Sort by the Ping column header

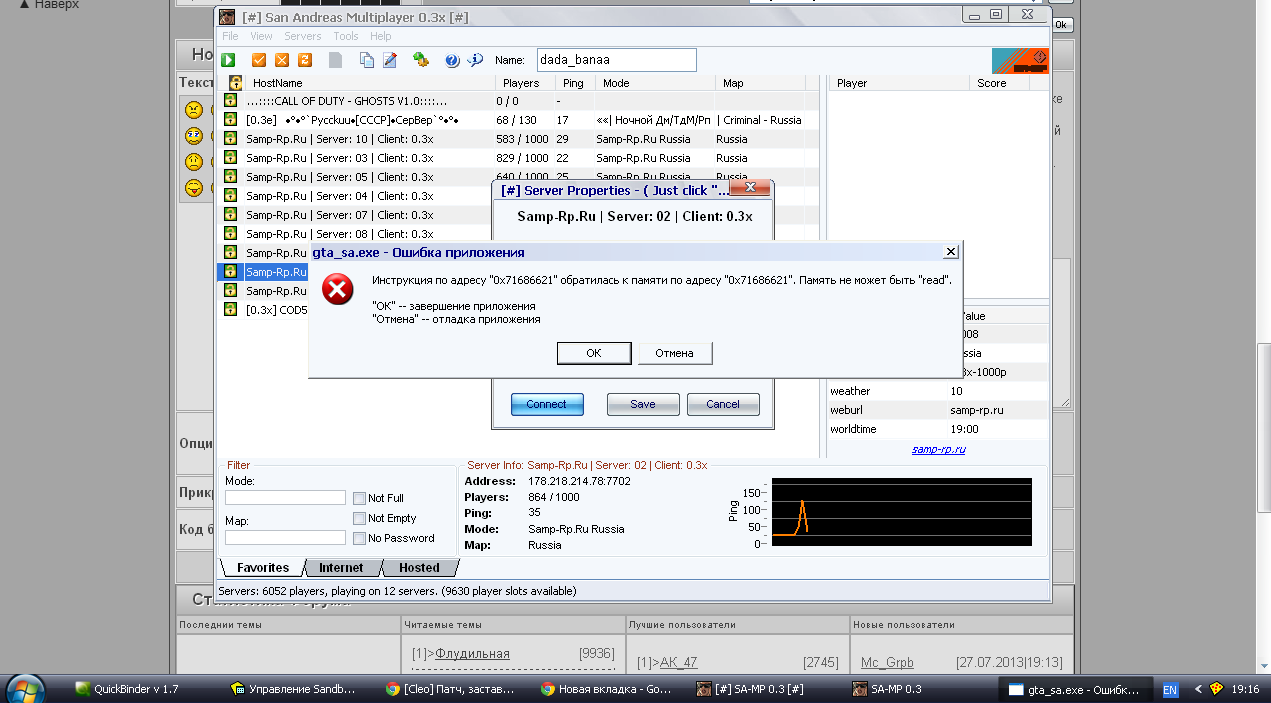coord(575,83)
